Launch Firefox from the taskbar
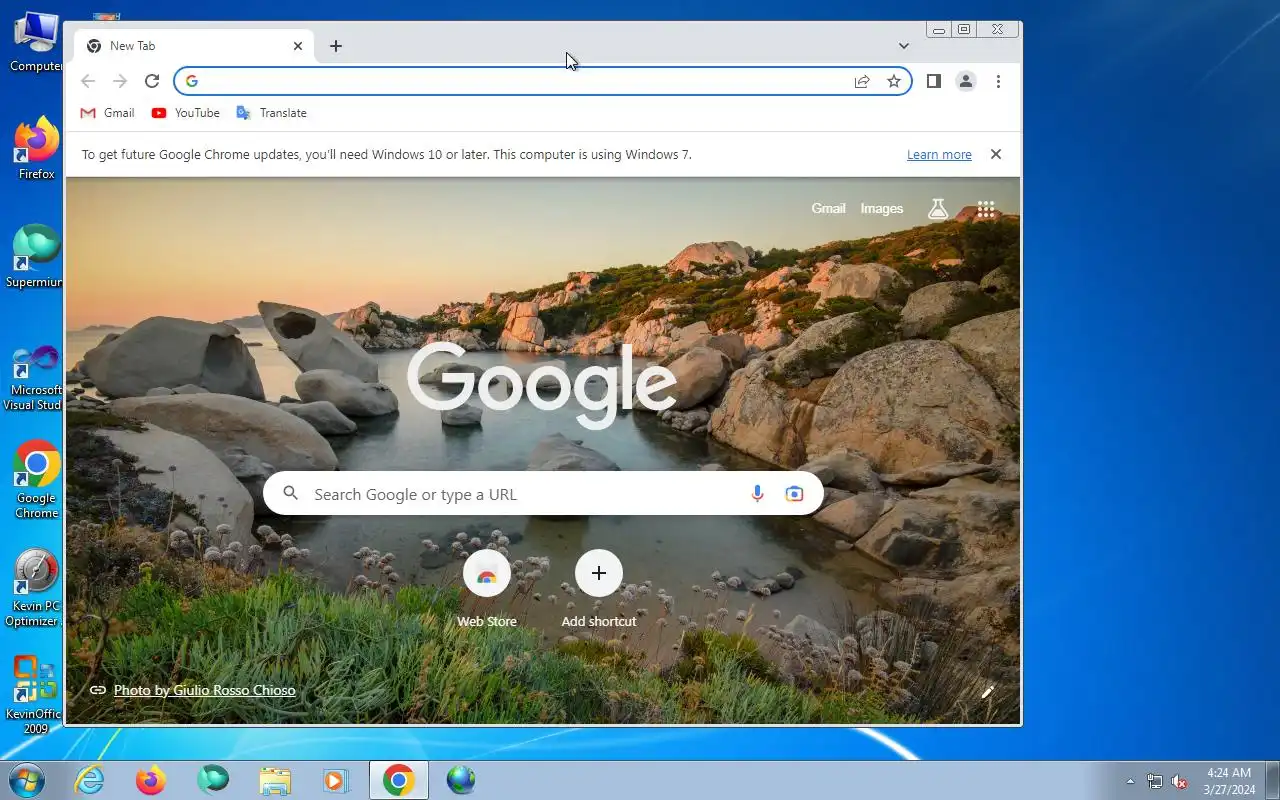The image size is (1280, 800). 151,780
